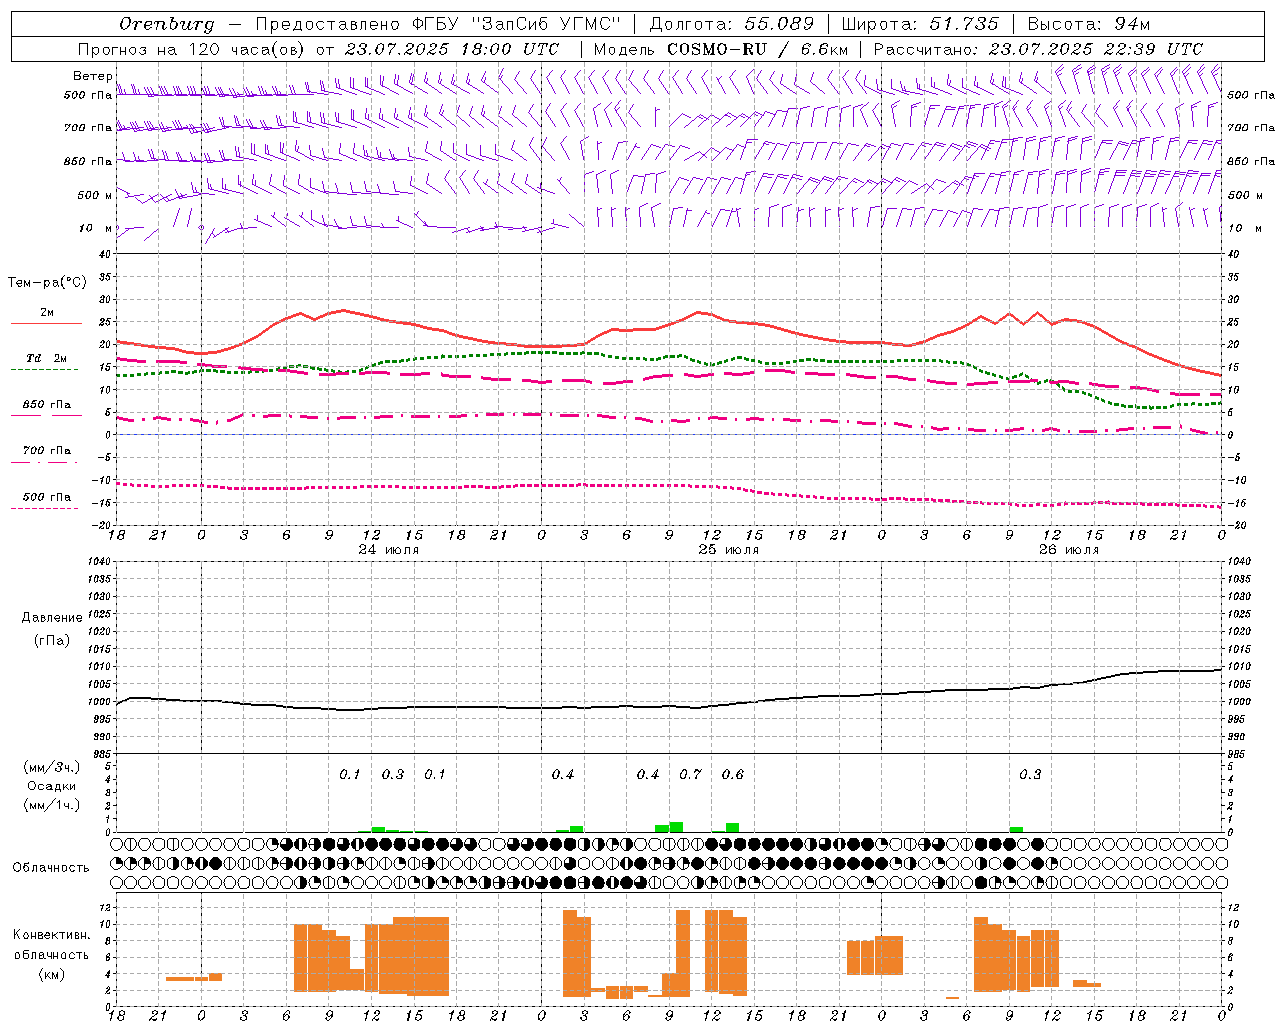Click the '26 июля' date label

pos(1069,550)
